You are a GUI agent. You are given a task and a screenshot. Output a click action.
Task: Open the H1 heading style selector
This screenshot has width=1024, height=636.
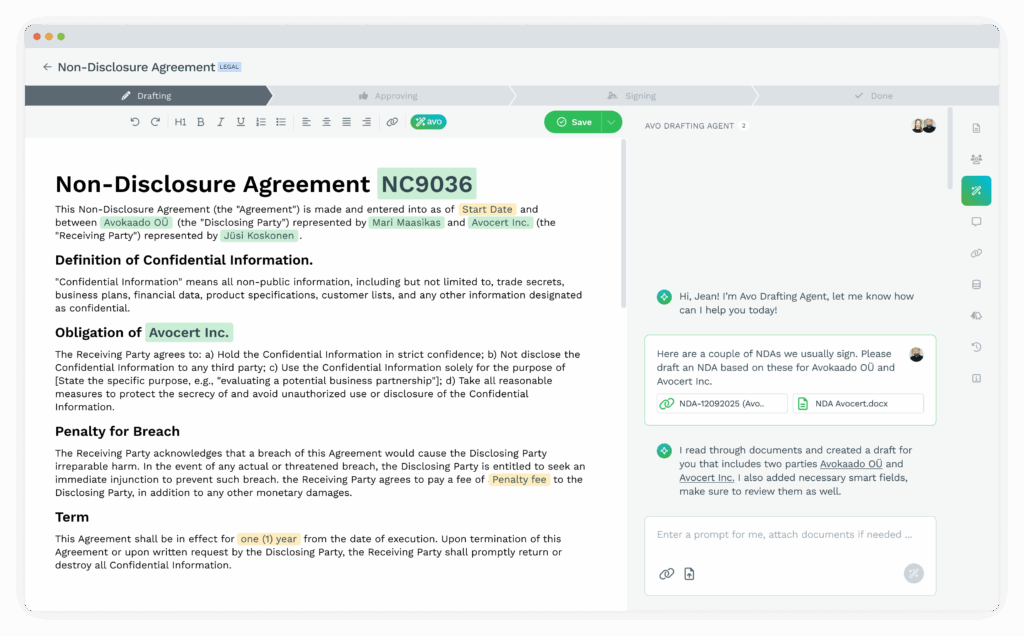pyautogui.click(x=180, y=122)
